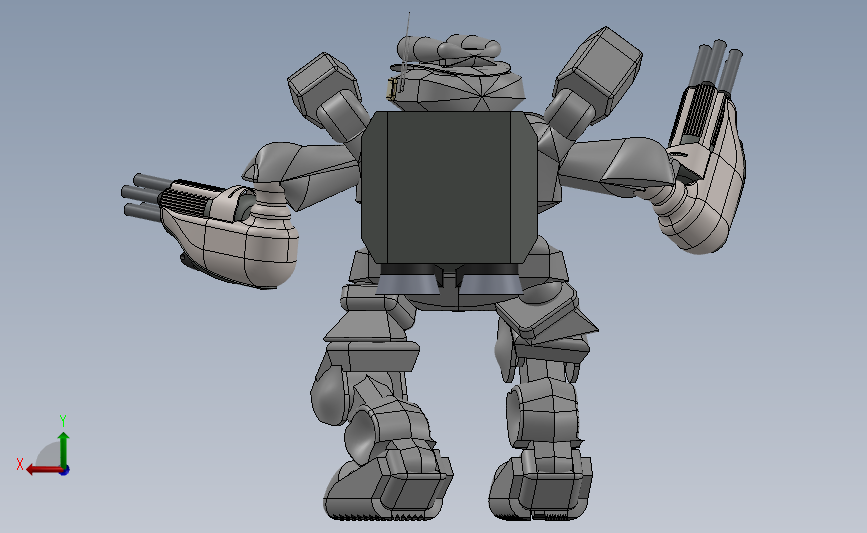The height and width of the screenshot is (533, 867).
Task: Click the green Y axis arrow of the triad
Action: pyautogui.click(x=64, y=450)
